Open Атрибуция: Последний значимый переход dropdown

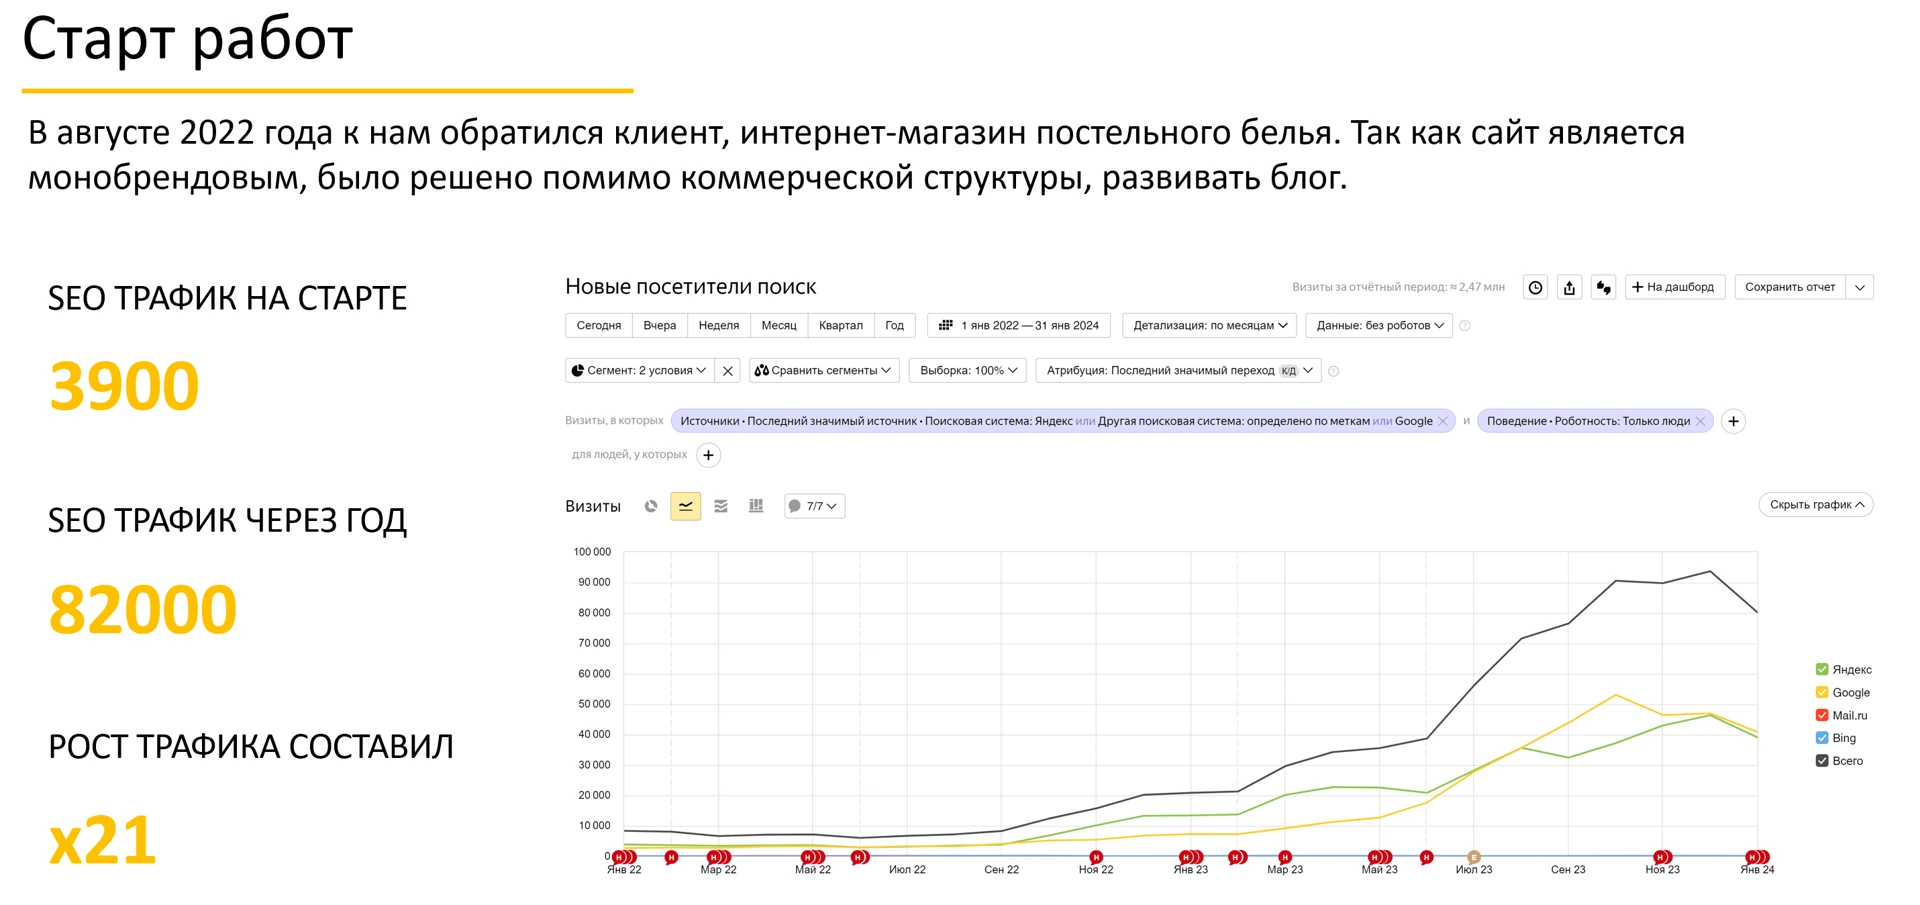1179,371
